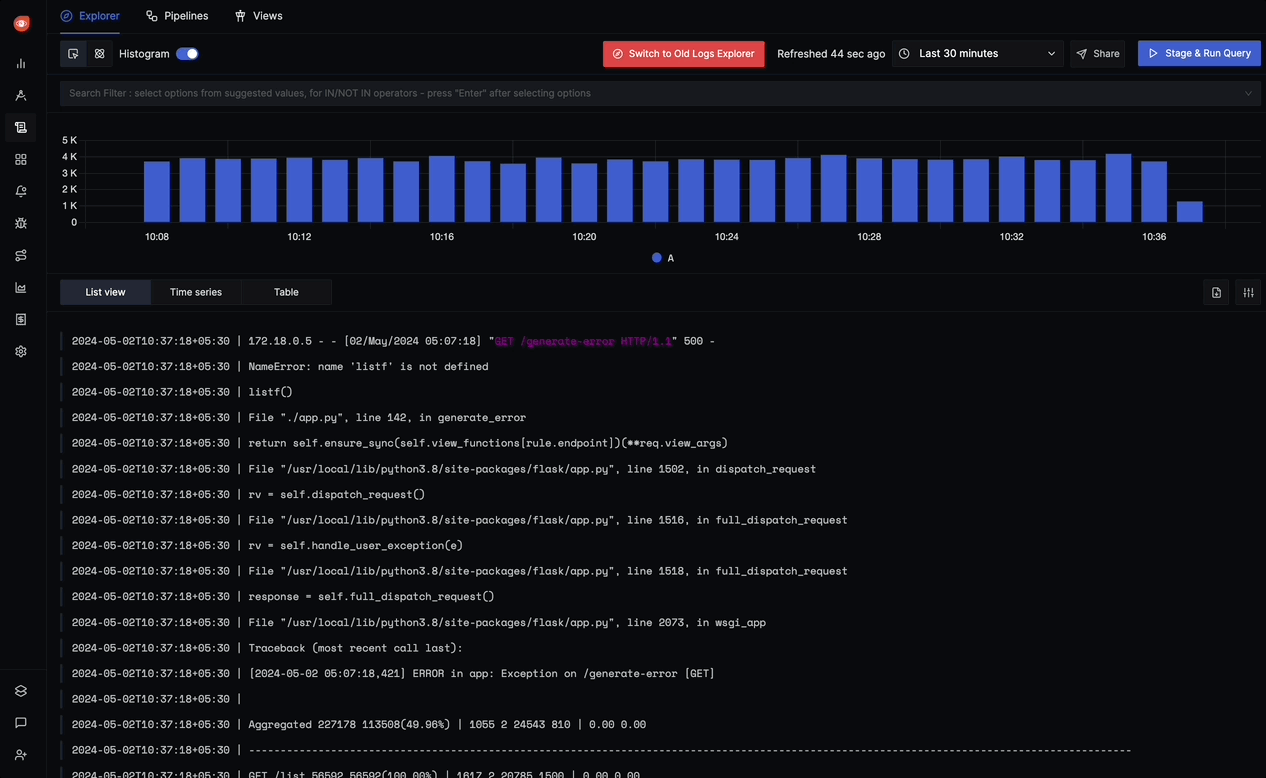Click the invite user icon in sidebar
This screenshot has height=778, width=1266.
[21, 755]
